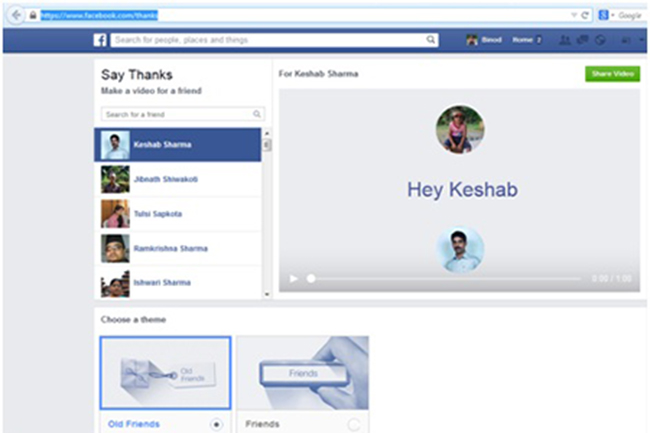
Task: Click the video progress slider handle
Action: (311, 278)
